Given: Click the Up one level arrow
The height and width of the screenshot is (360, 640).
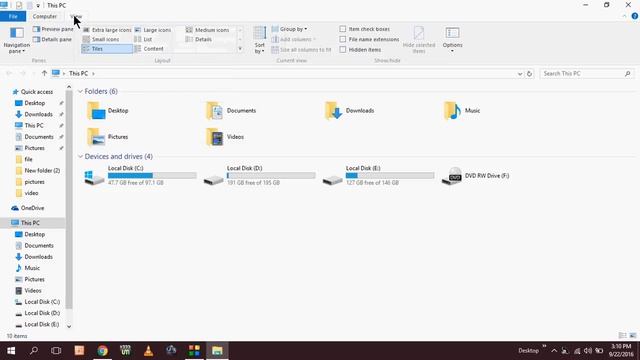Looking at the screenshot, I should click(x=44, y=73).
